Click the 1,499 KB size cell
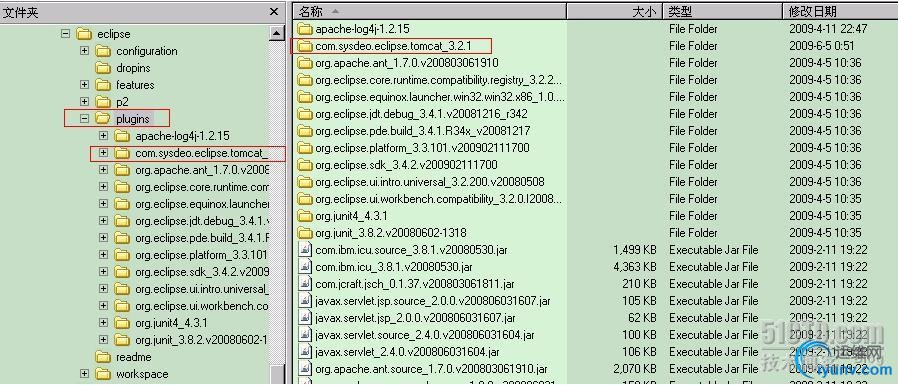Viewport: 898px width, 386px height. (635, 250)
